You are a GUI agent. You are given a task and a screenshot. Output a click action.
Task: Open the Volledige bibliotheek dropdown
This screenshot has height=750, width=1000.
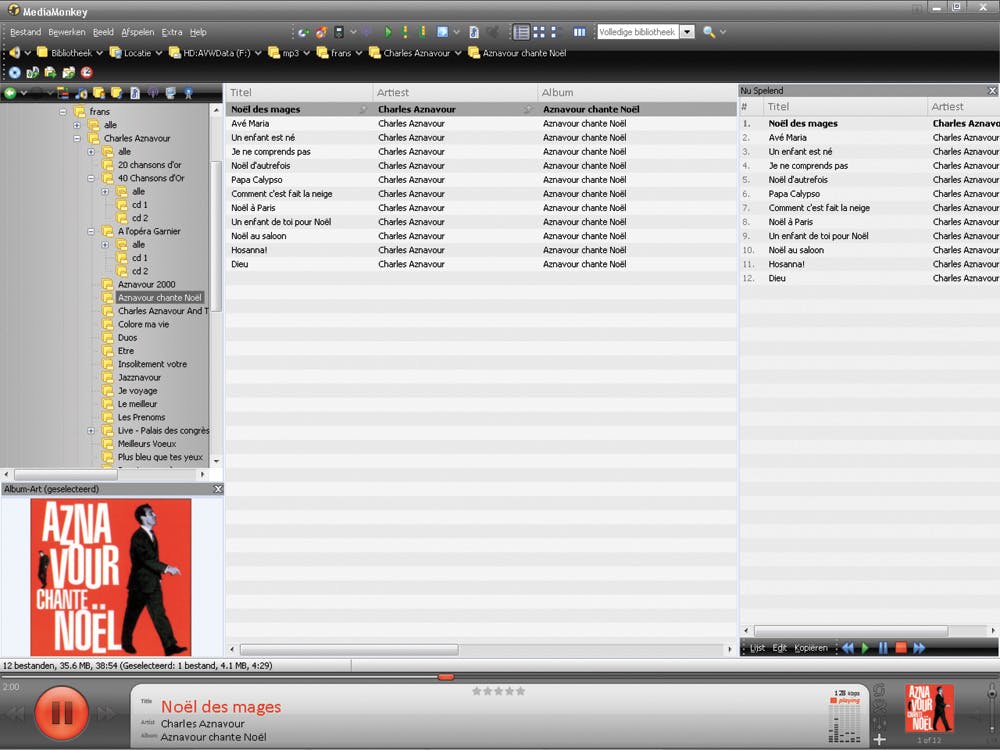(687, 32)
